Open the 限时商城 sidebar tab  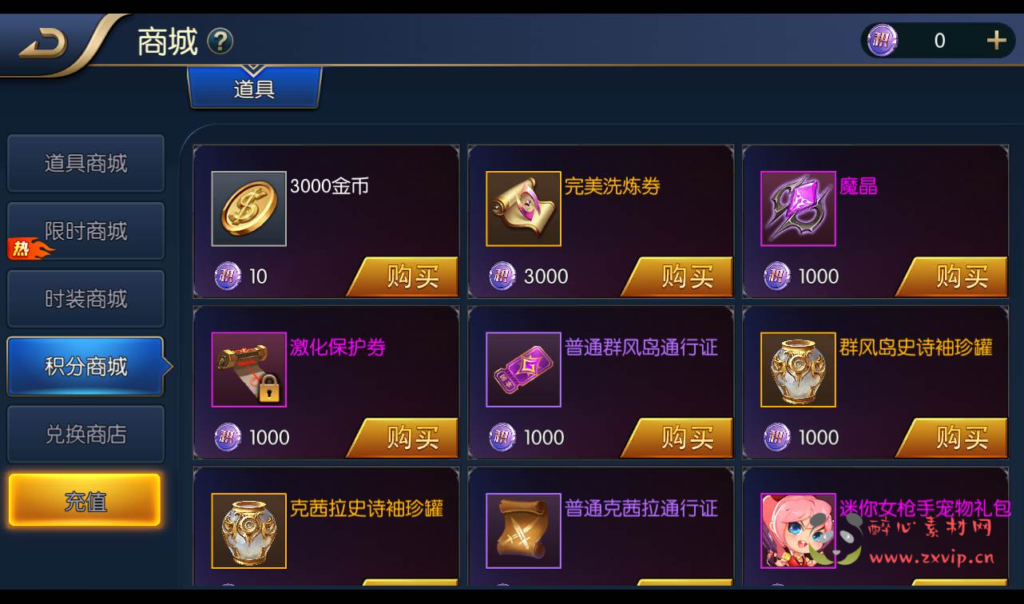86,231
